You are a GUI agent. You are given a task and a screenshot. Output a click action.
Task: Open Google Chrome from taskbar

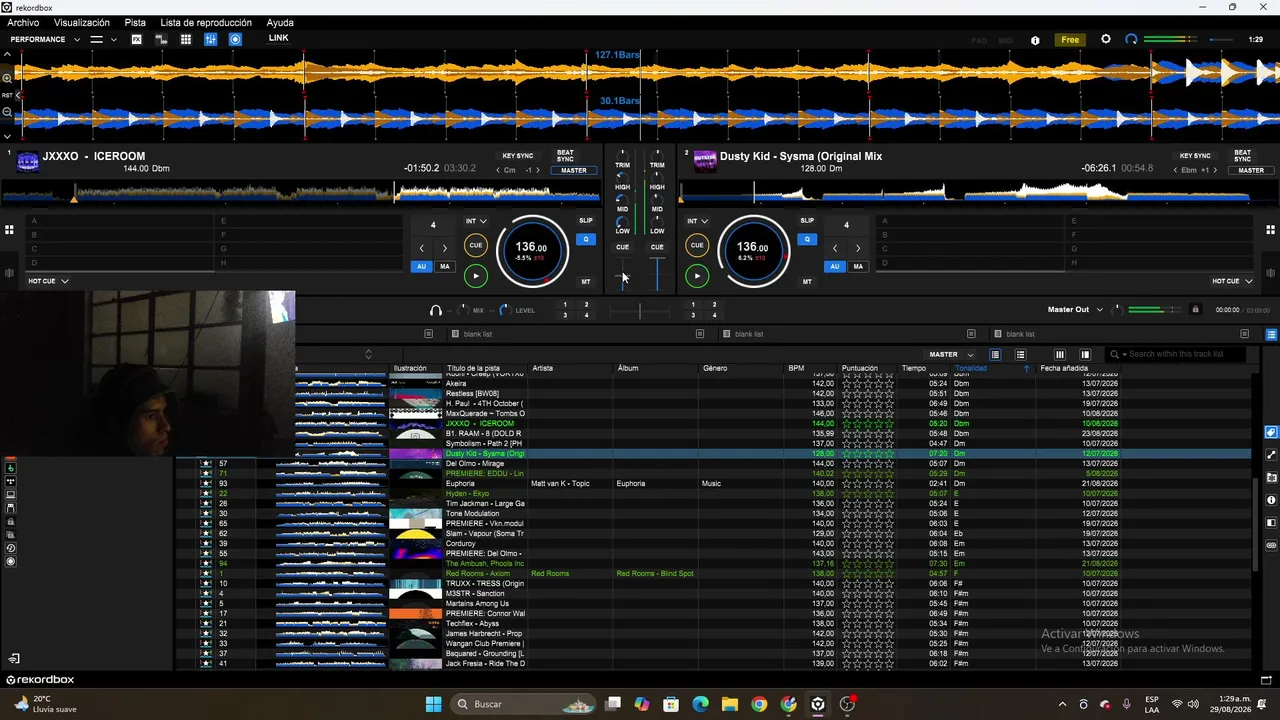coord(759,704)
